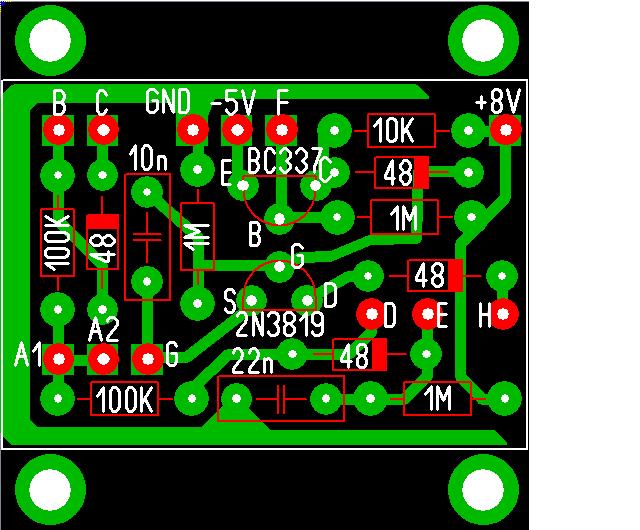The image size is (640, 530).
Task: Select the 2N3819 gate pad marked G
Action: 280,267
